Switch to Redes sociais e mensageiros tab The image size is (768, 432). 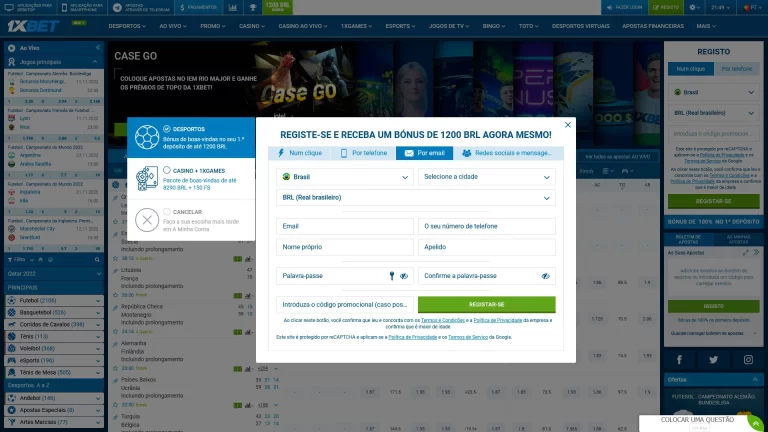[508, 153]
